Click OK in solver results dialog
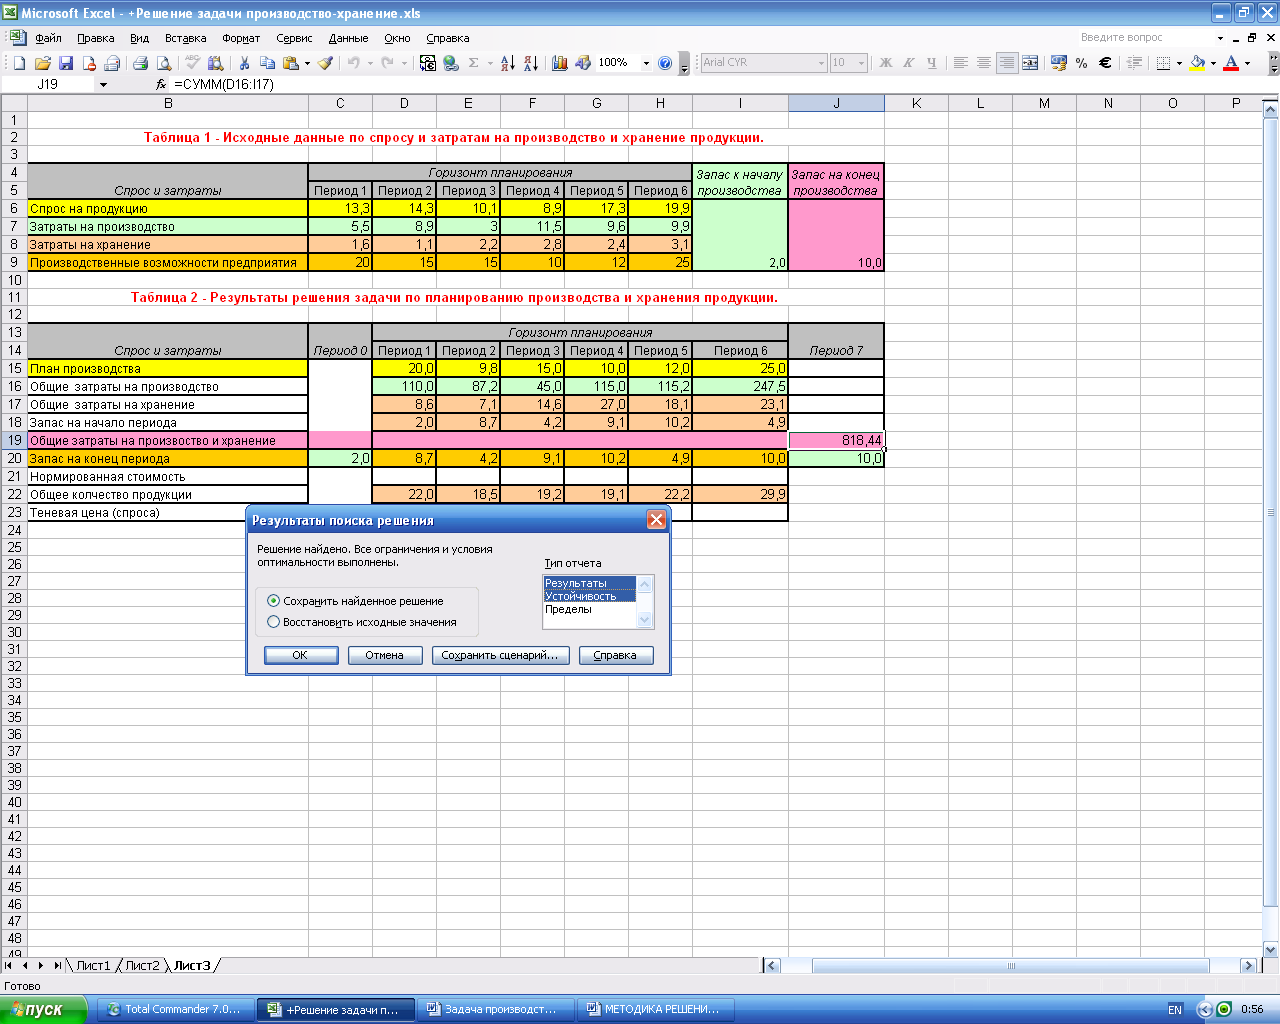This screenshot has width=1280, height=1024. coord(300,655)
